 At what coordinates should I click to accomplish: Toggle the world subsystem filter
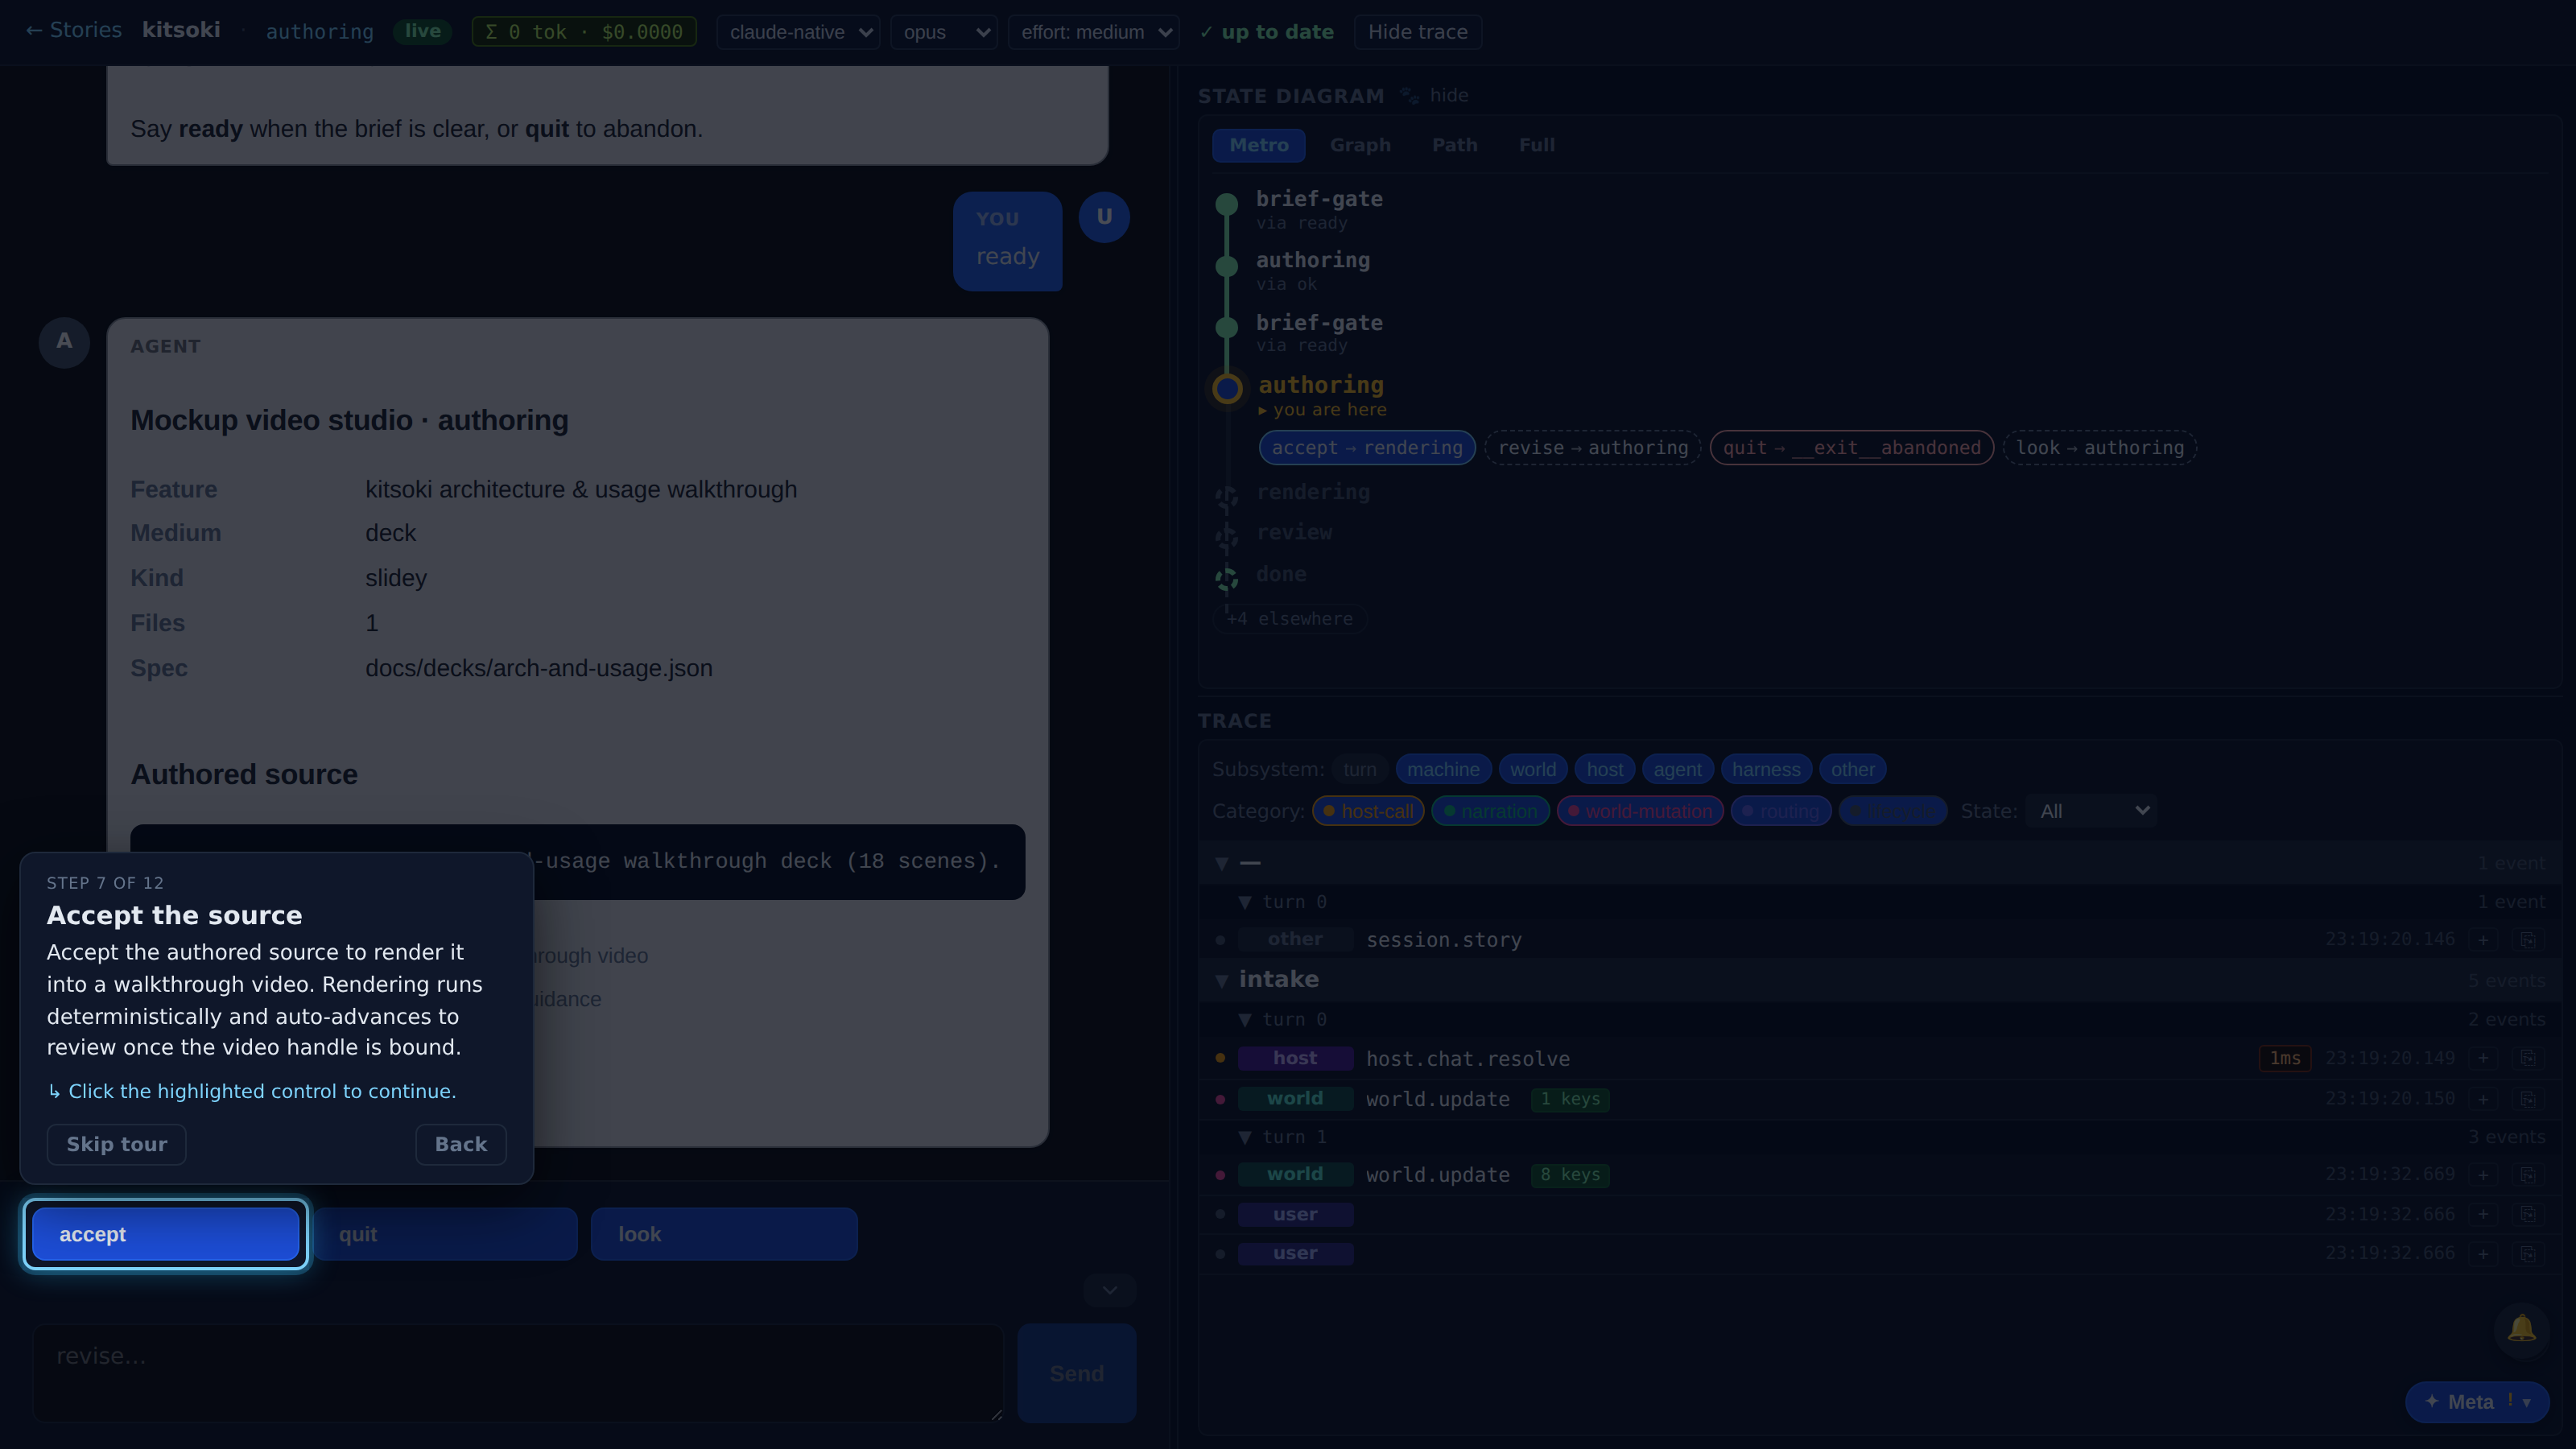click(1532, 769)
